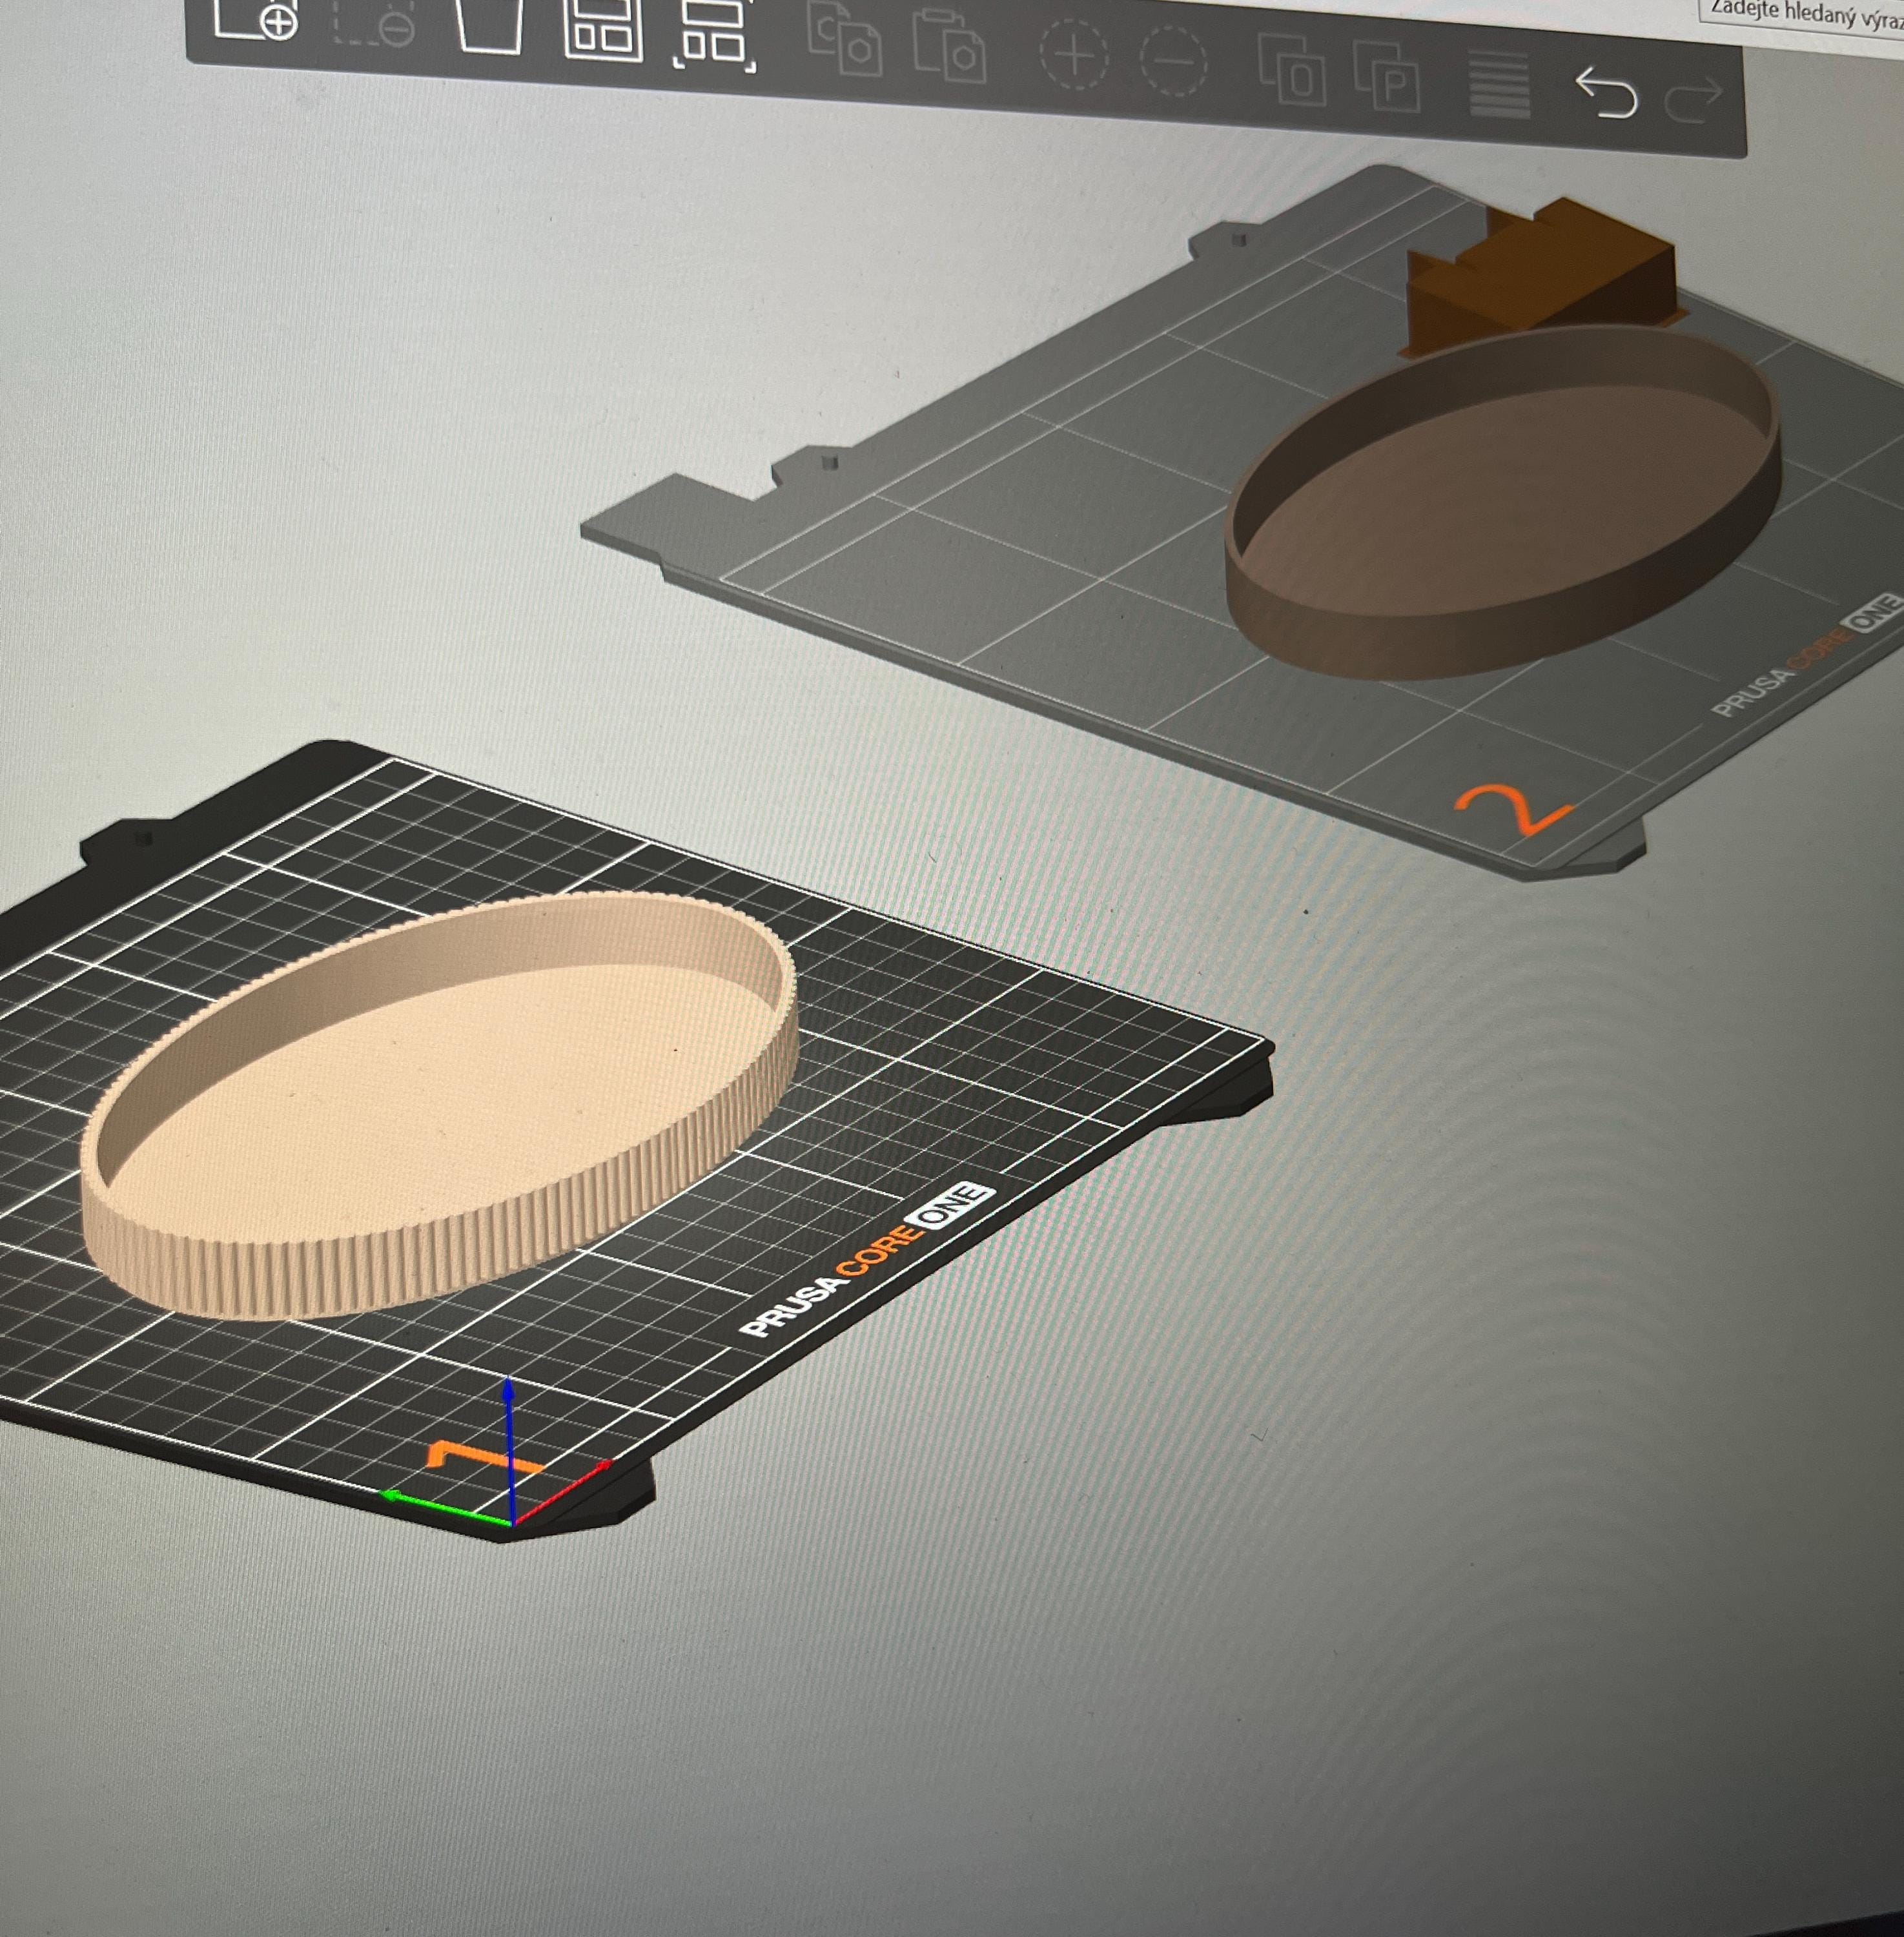
Task: Open the Variable layer height tool
Action: pyautogui.click(x=1499, y=84)
